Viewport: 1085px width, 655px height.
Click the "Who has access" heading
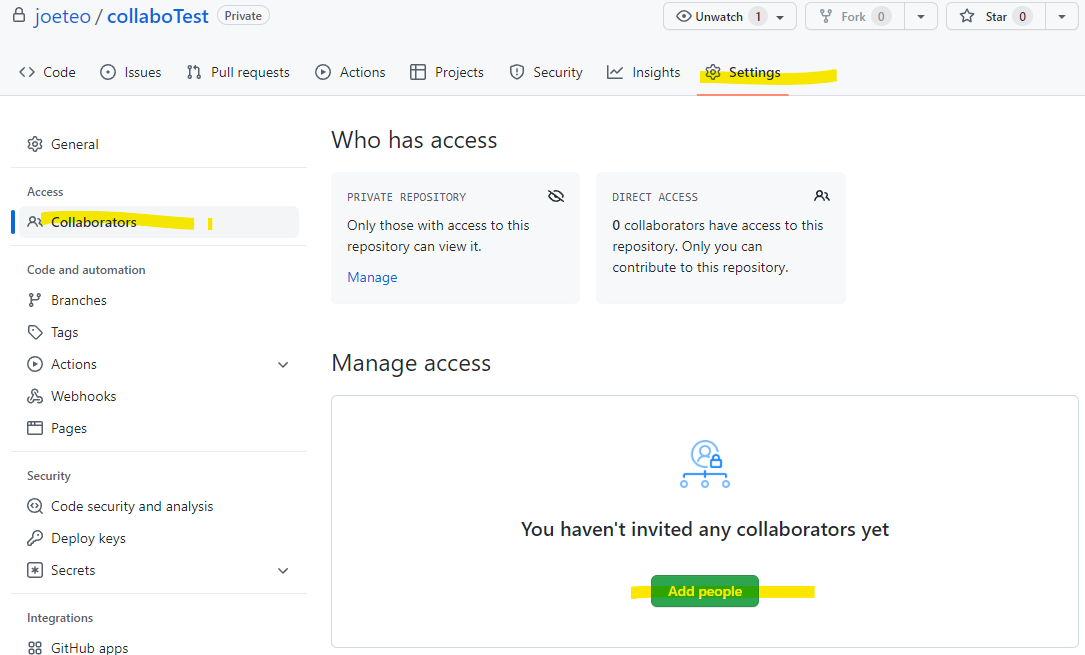pos(414,140)
